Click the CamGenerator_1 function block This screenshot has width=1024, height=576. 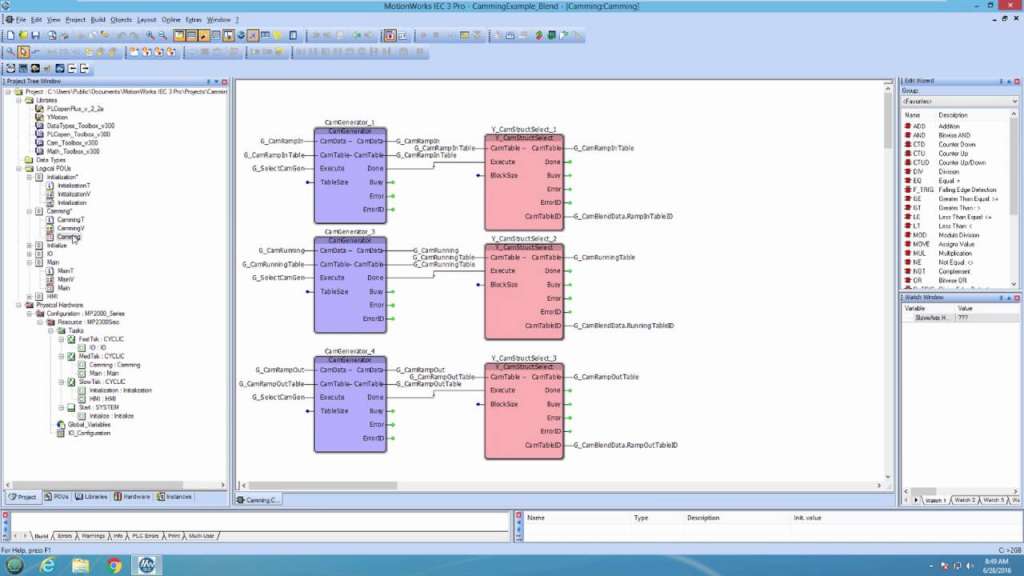350,176
